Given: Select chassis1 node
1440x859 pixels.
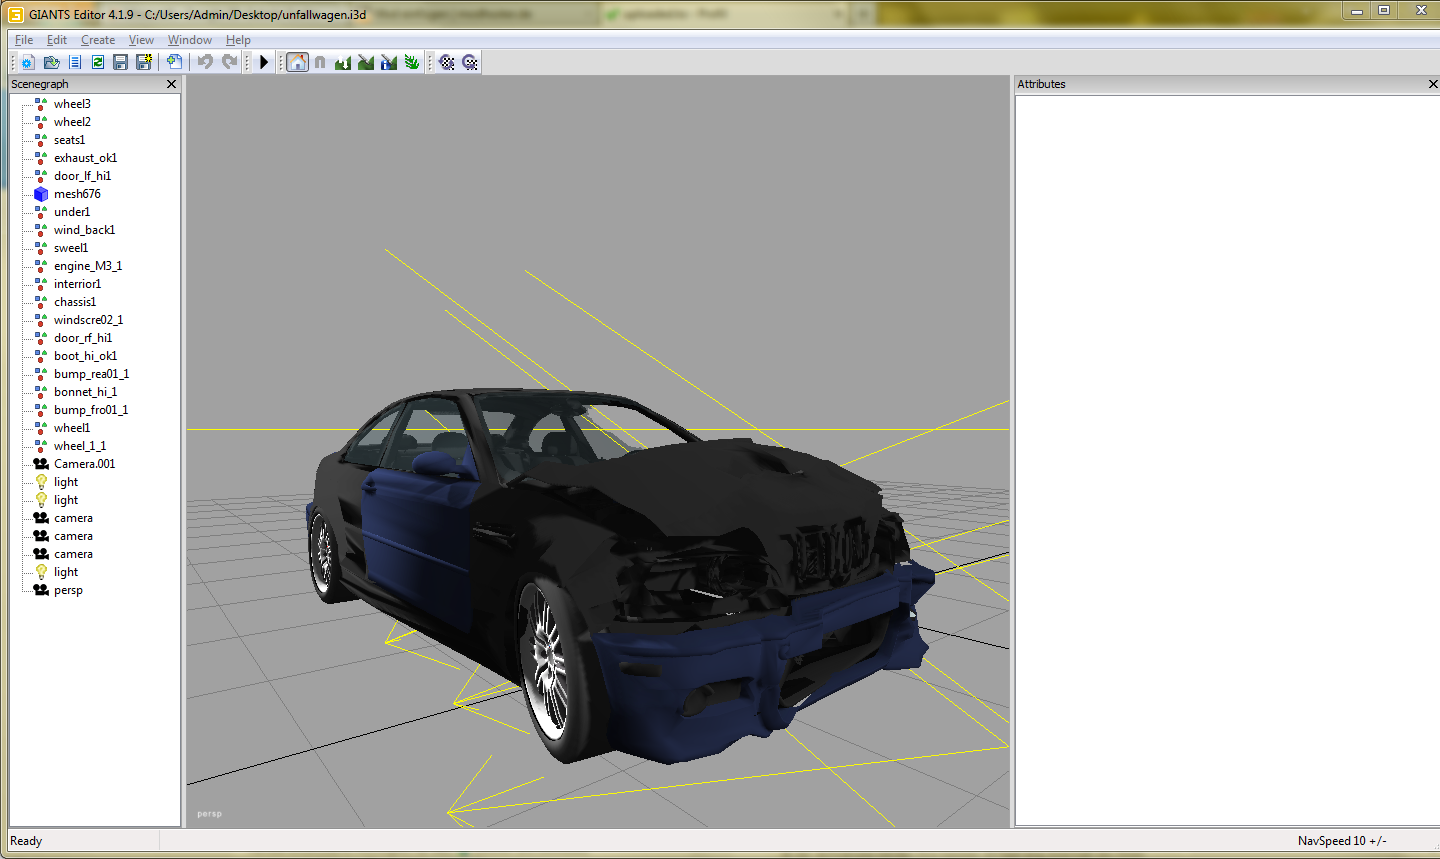Looking at the screenshot, I should (x=75, y=302).
